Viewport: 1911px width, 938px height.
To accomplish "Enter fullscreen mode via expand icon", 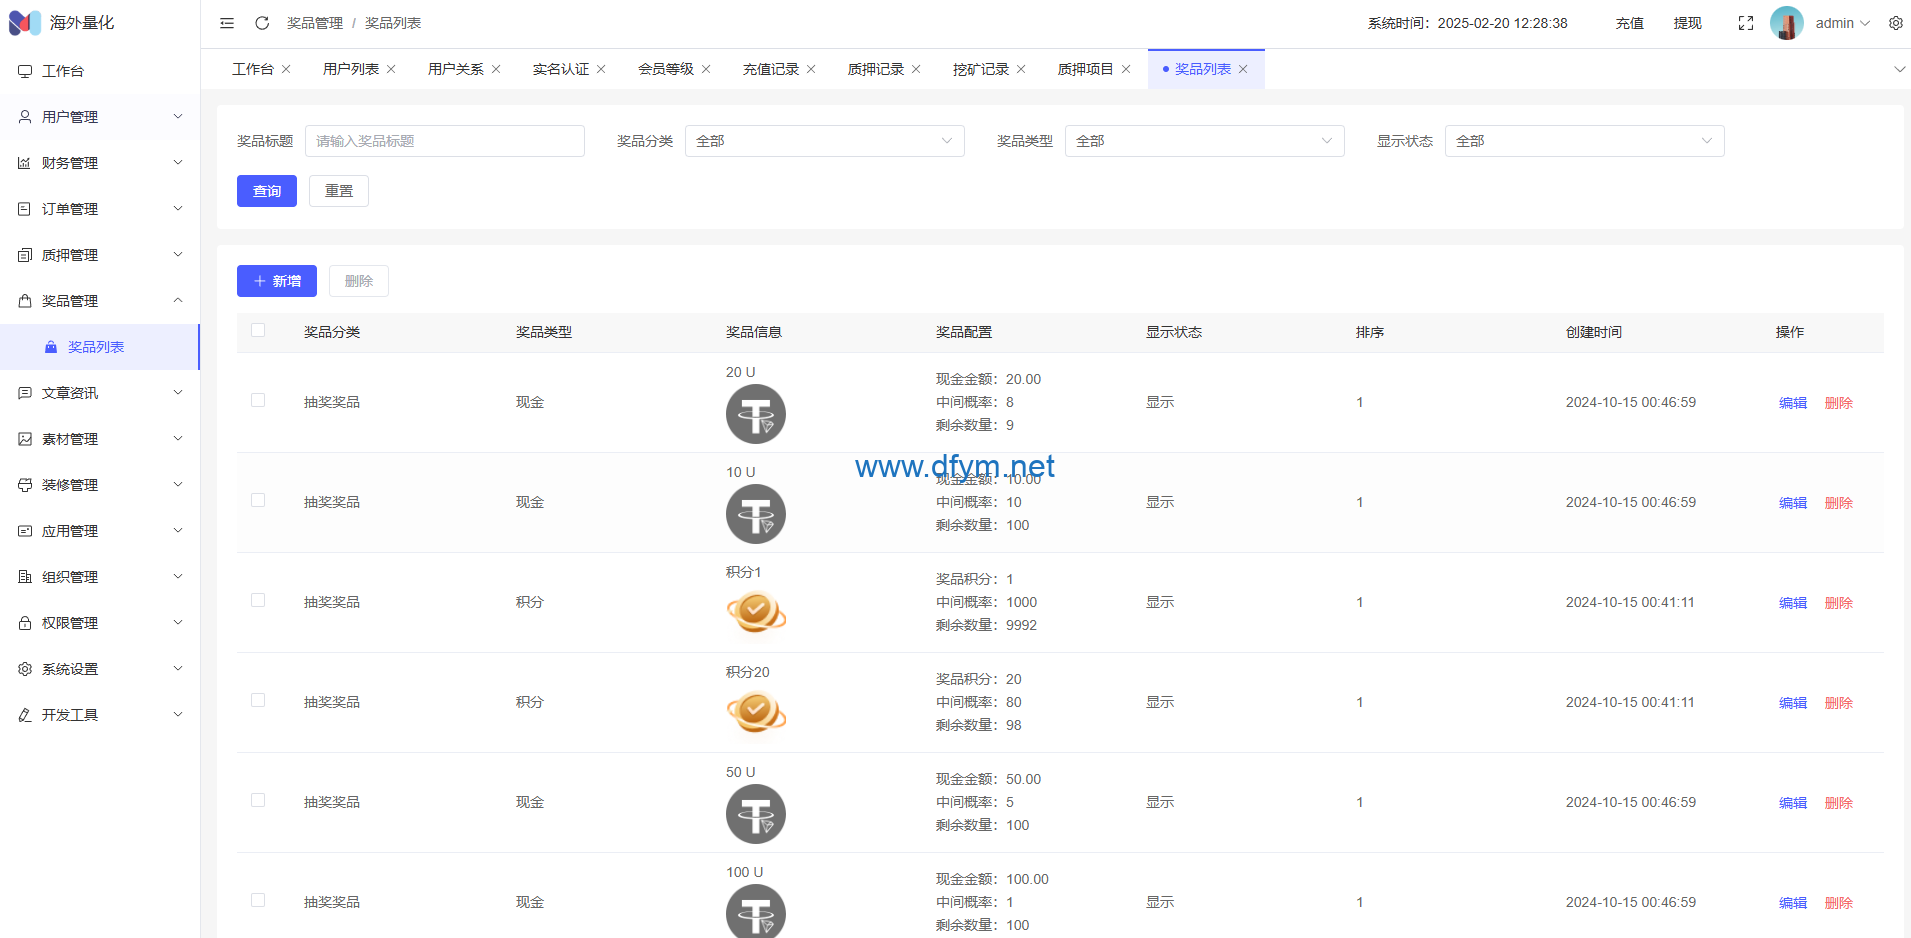I will coord(1746,23).
